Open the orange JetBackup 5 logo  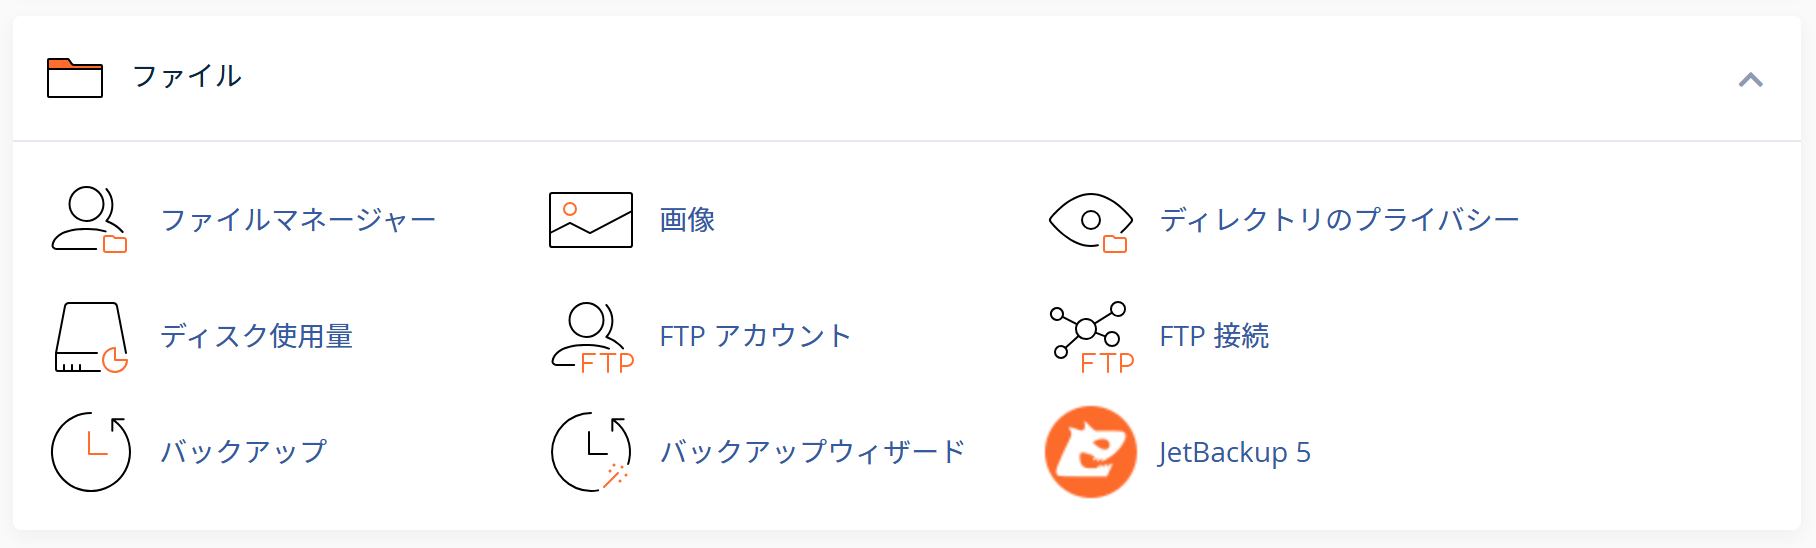[x=1091, y=452]
